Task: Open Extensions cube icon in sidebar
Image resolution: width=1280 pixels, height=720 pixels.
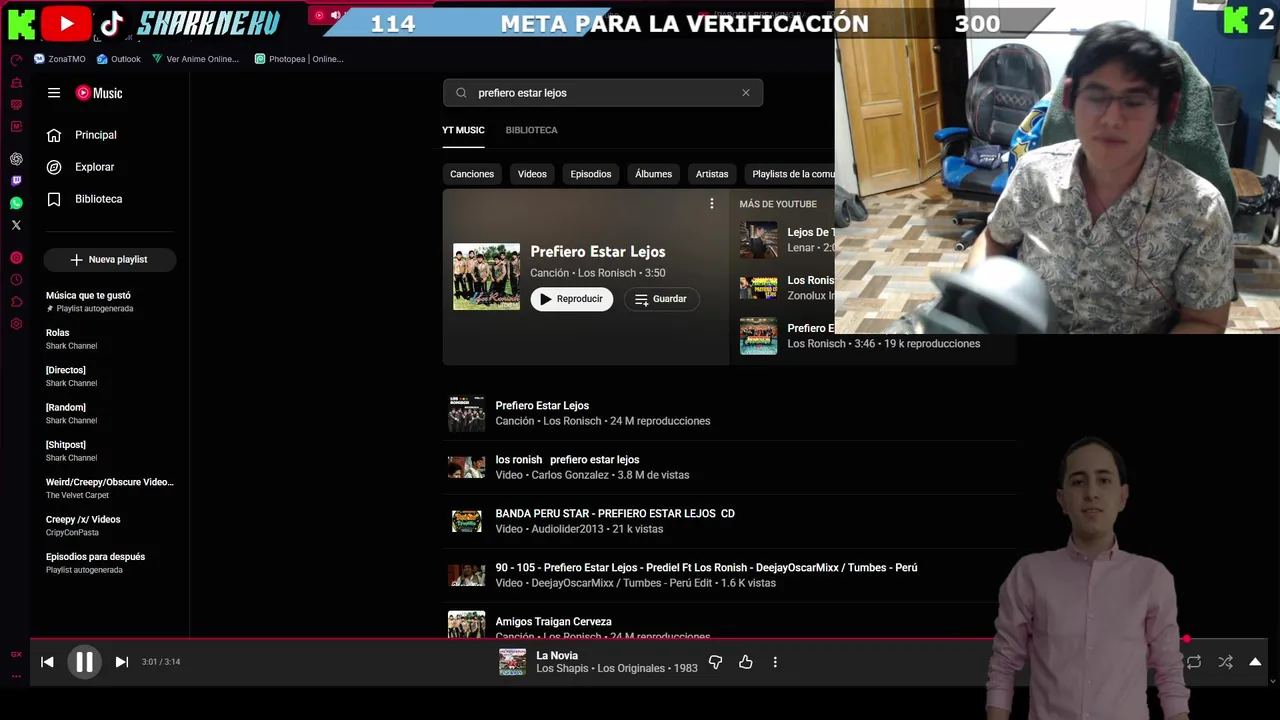Action: [x=16, y=302]
